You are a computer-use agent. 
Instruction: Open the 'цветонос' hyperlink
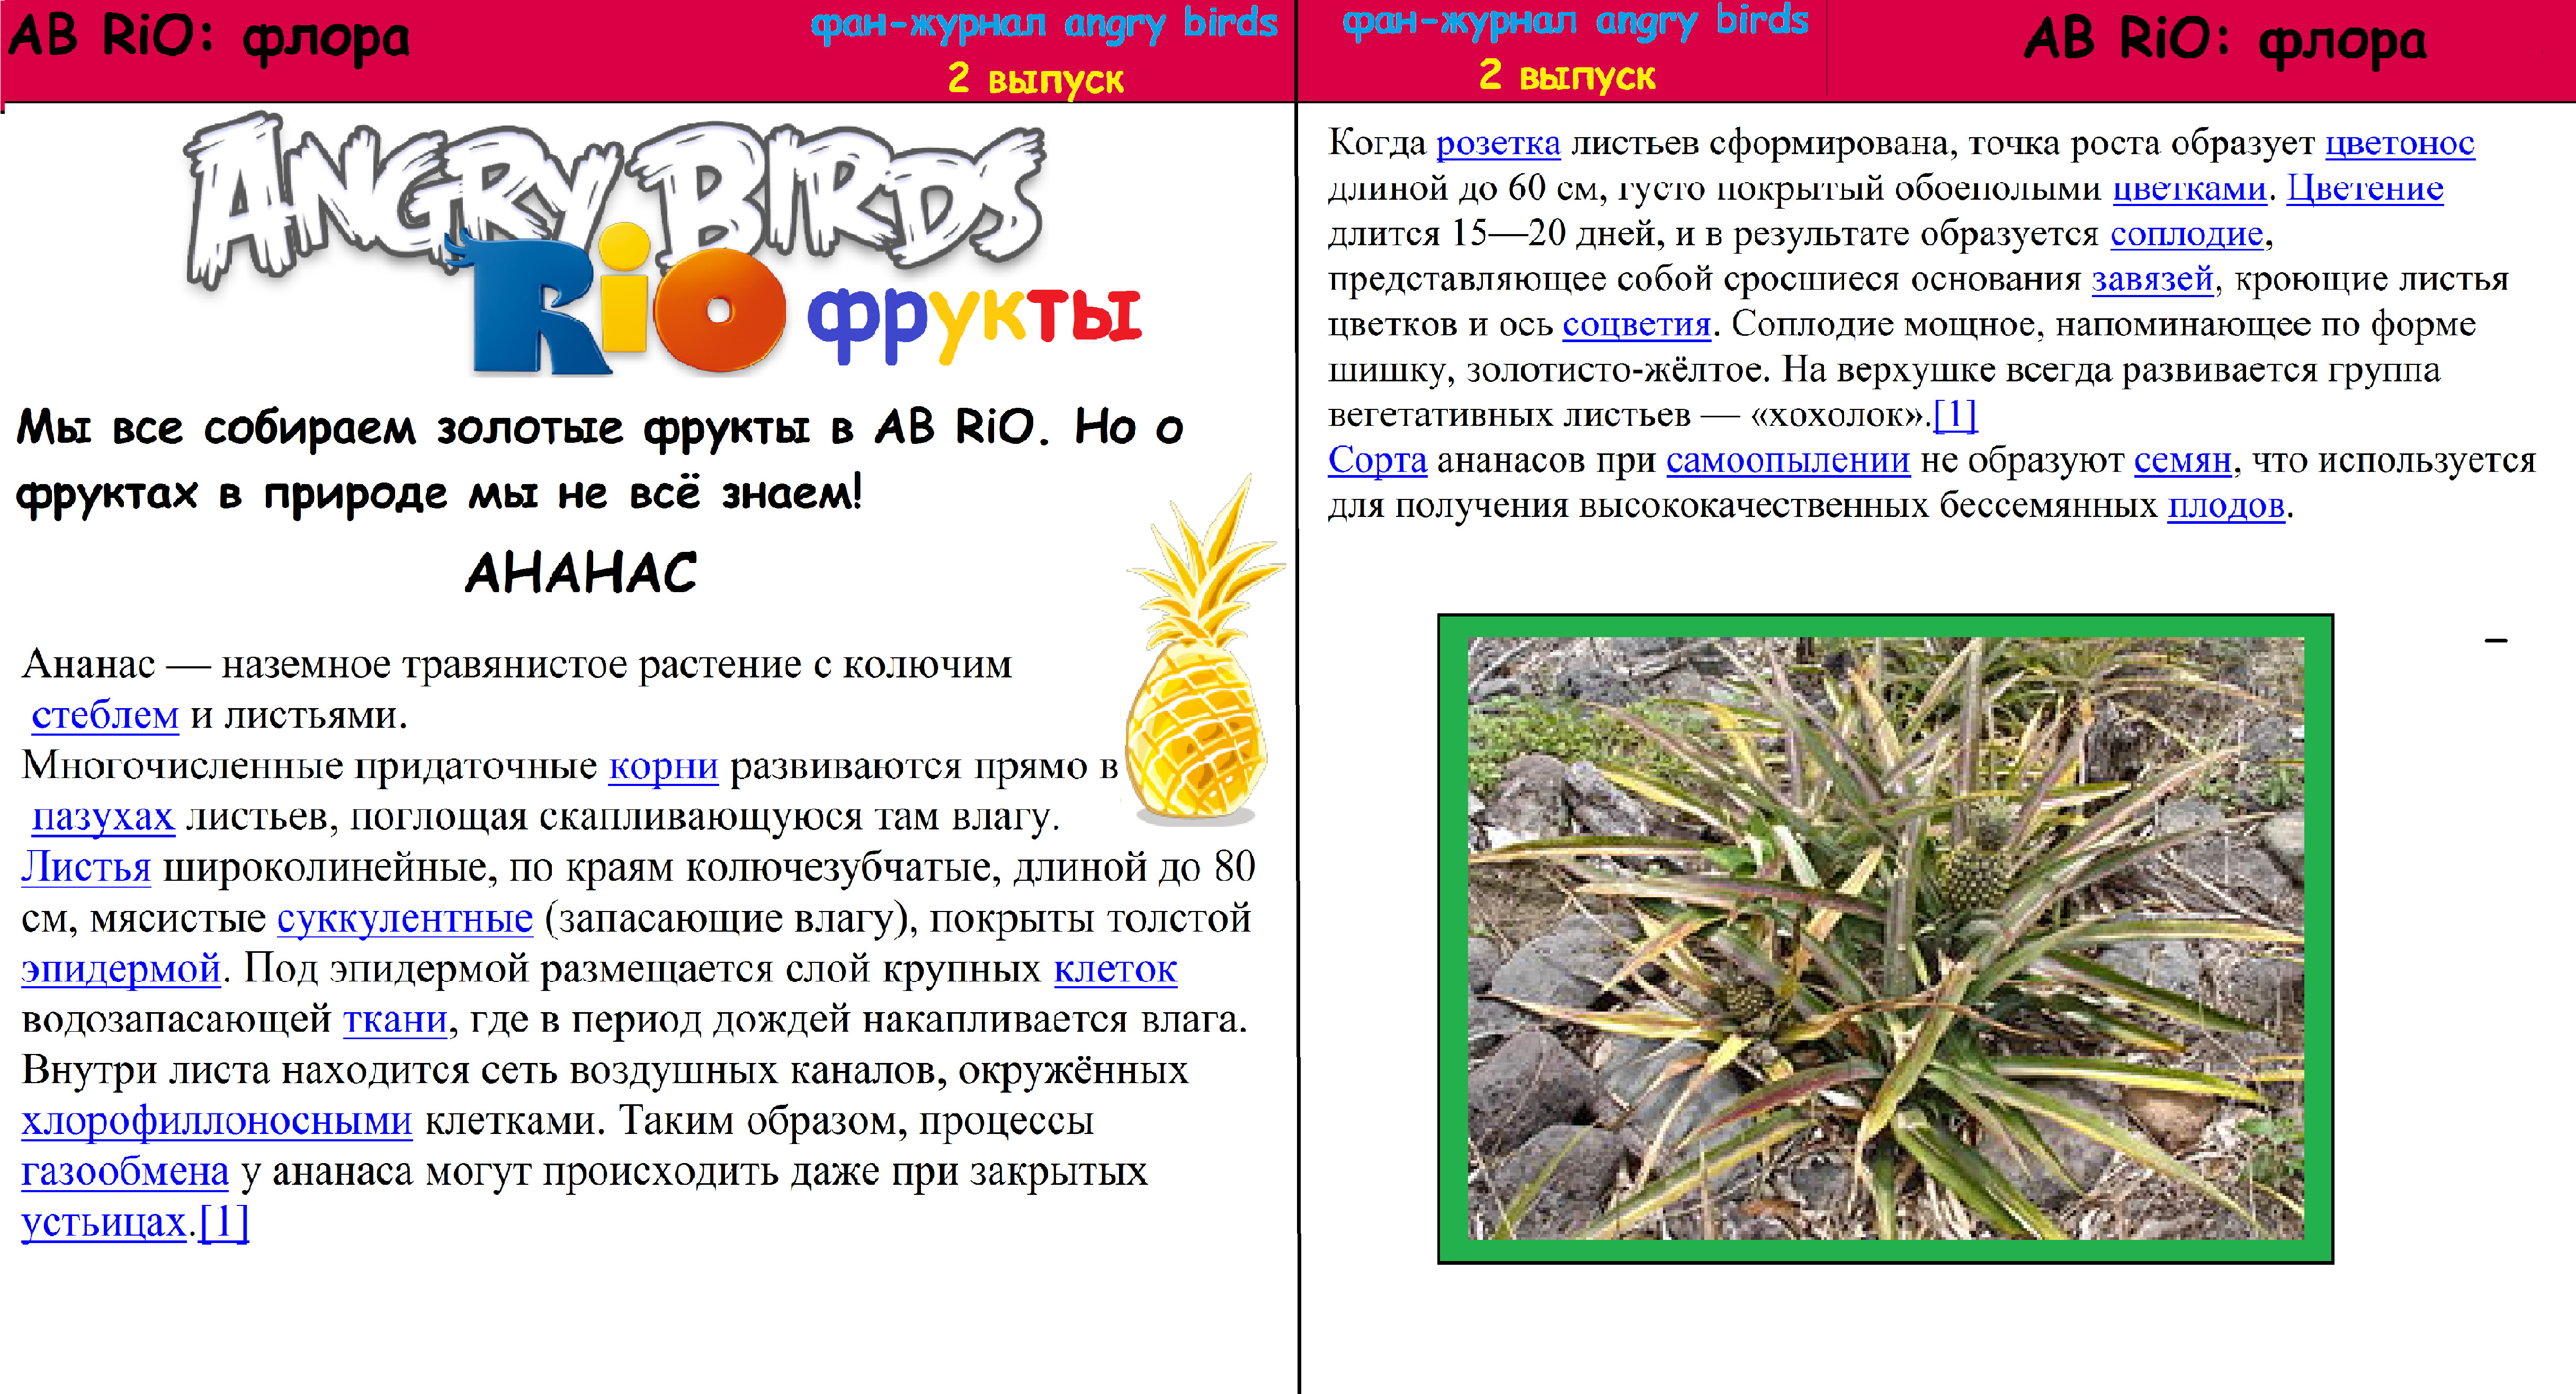pyautogui.click(x=2399, y=144)
